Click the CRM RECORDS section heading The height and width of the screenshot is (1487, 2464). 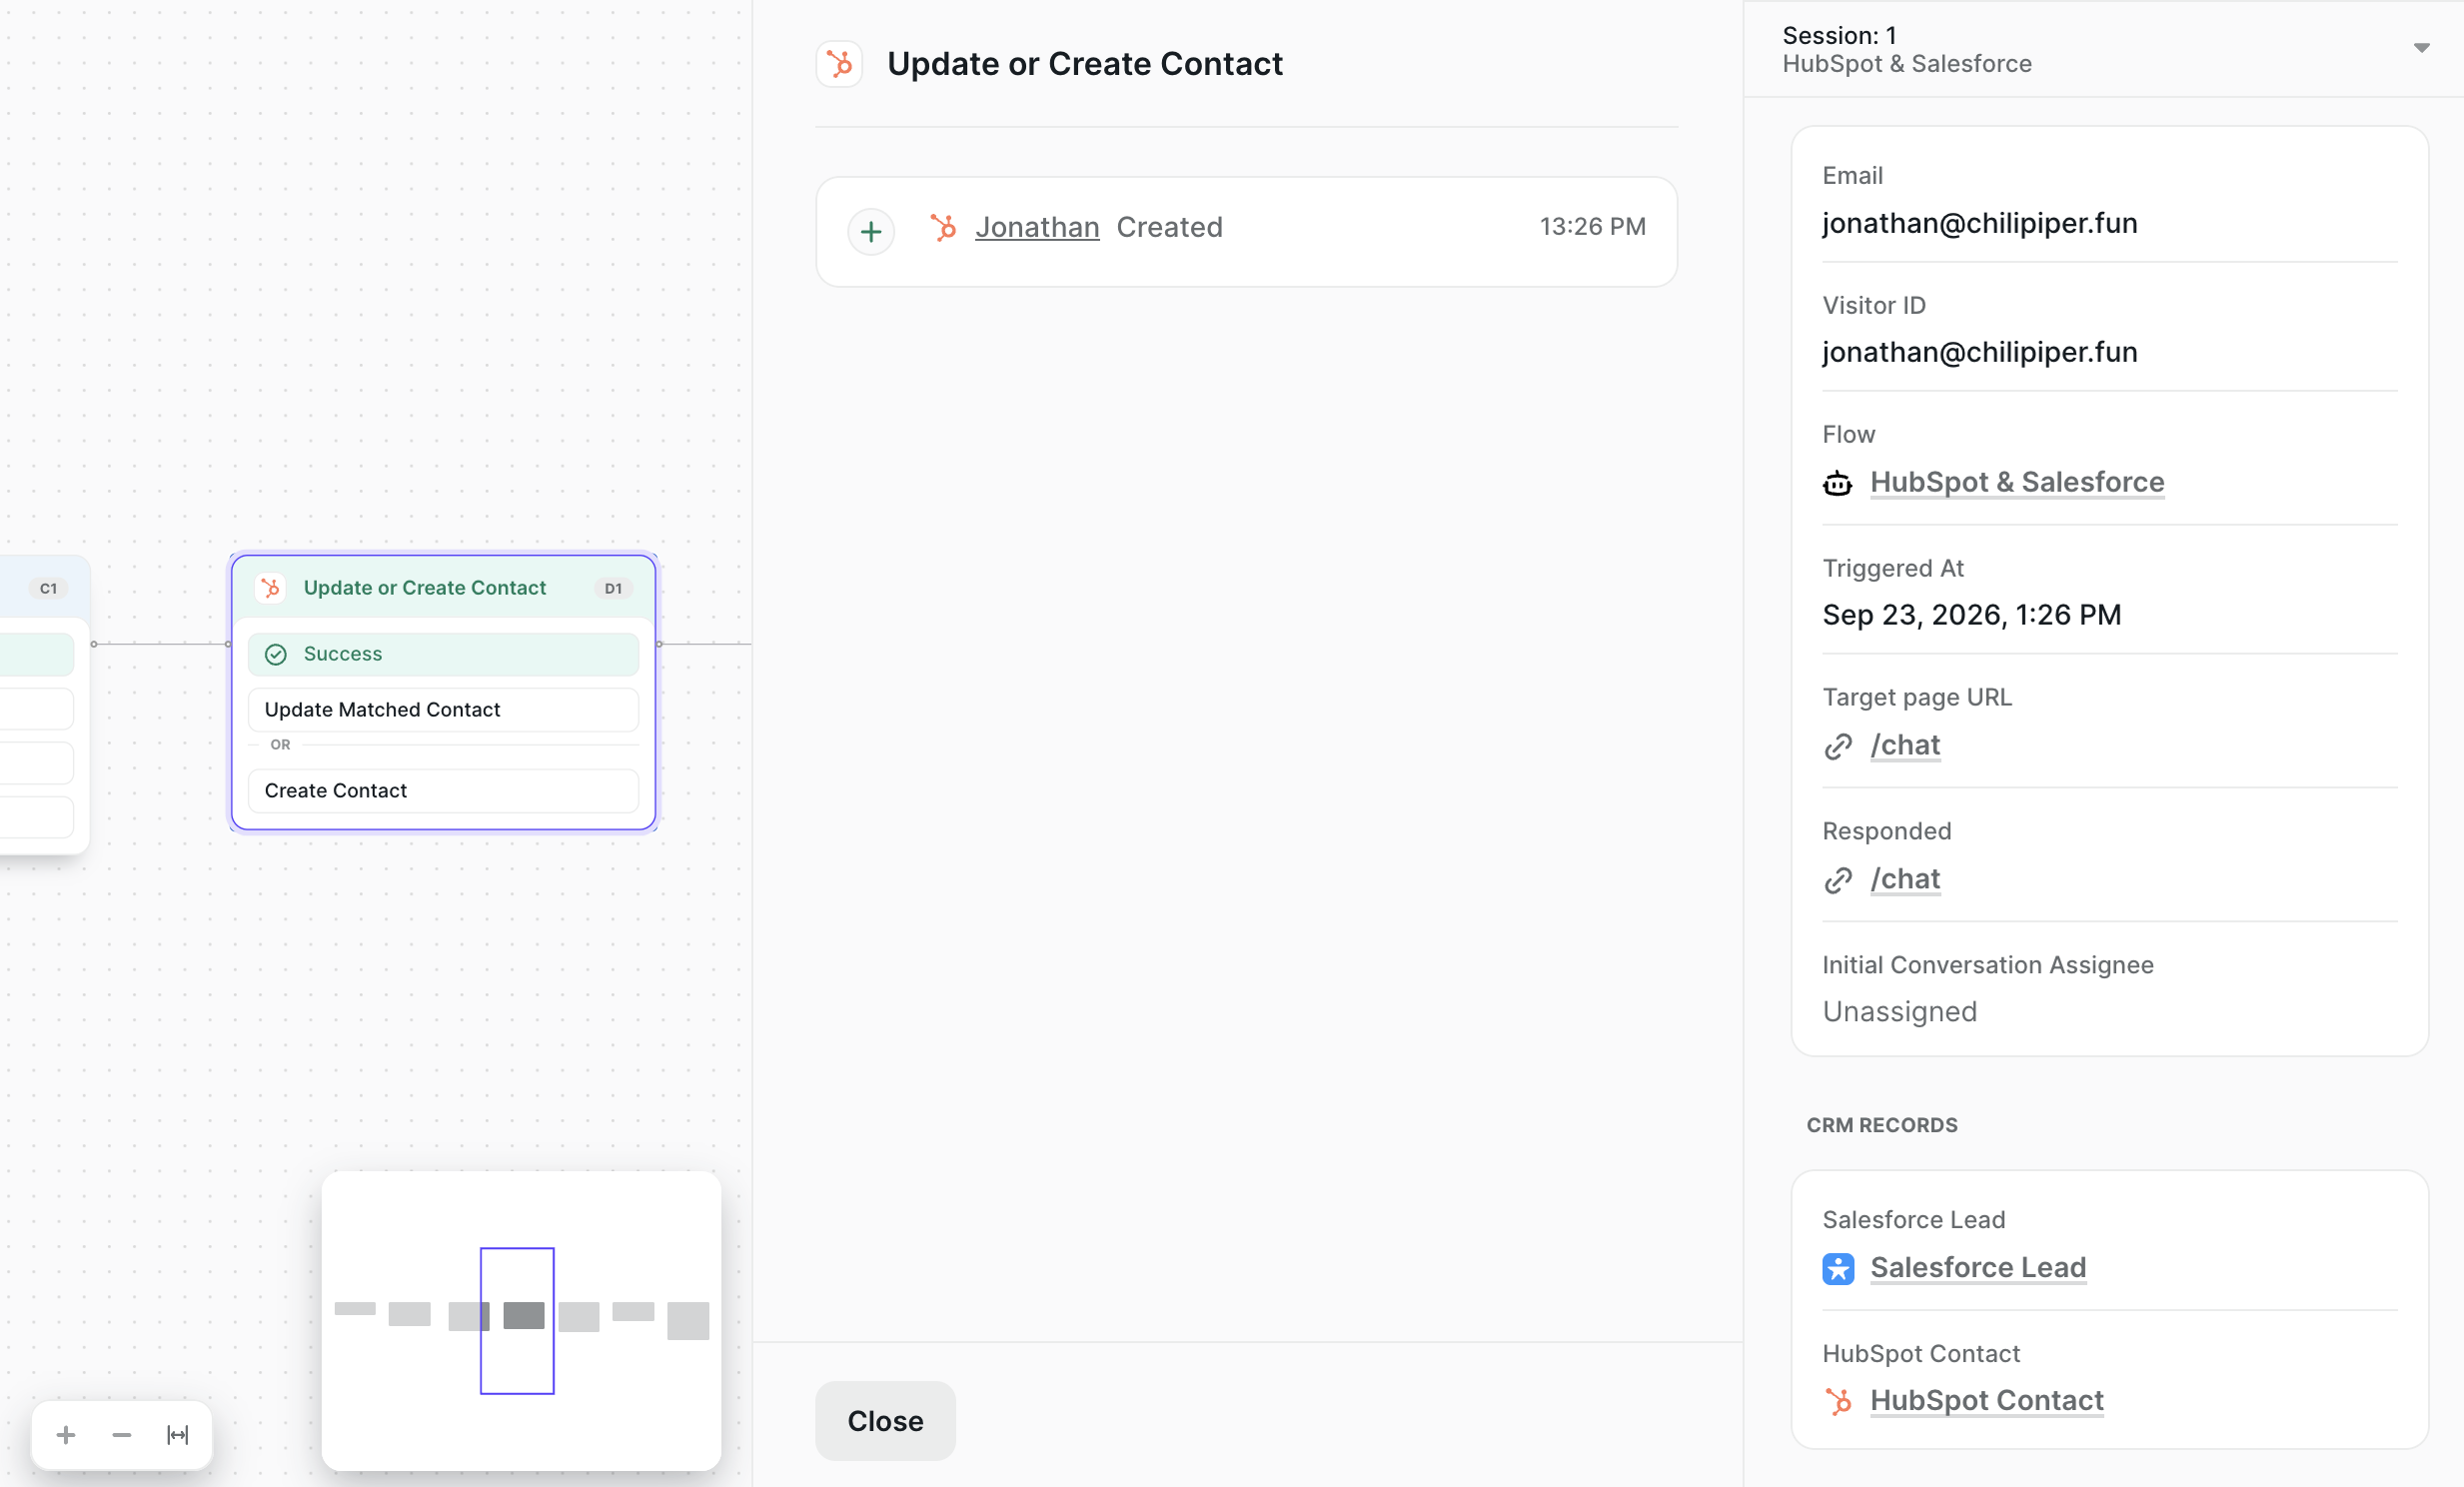(x=1882, y=1125)
